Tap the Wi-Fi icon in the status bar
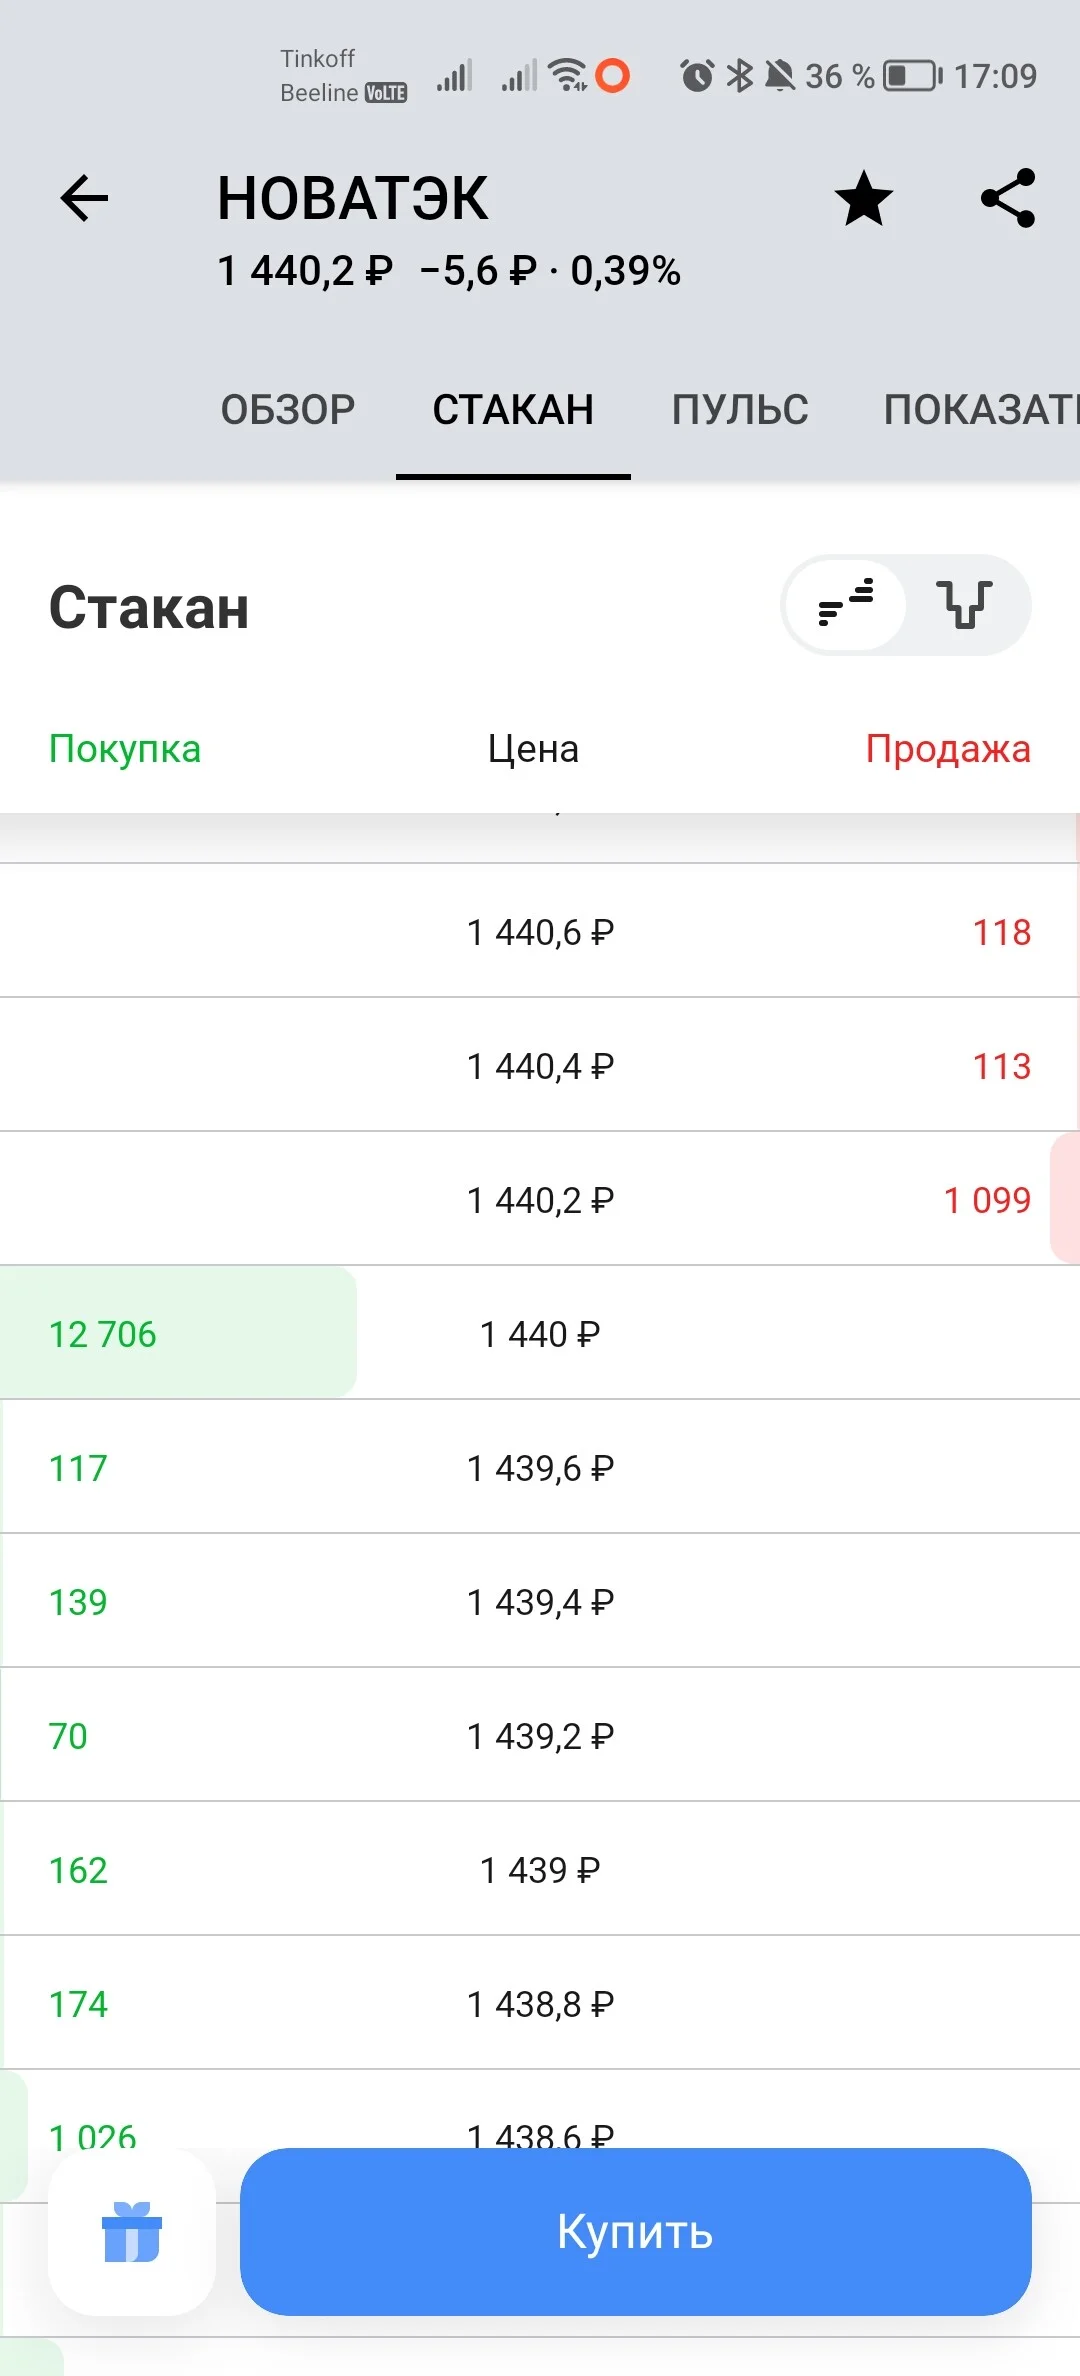The width and height of the screenshot is (1080, 2376). tap(568, 75)
